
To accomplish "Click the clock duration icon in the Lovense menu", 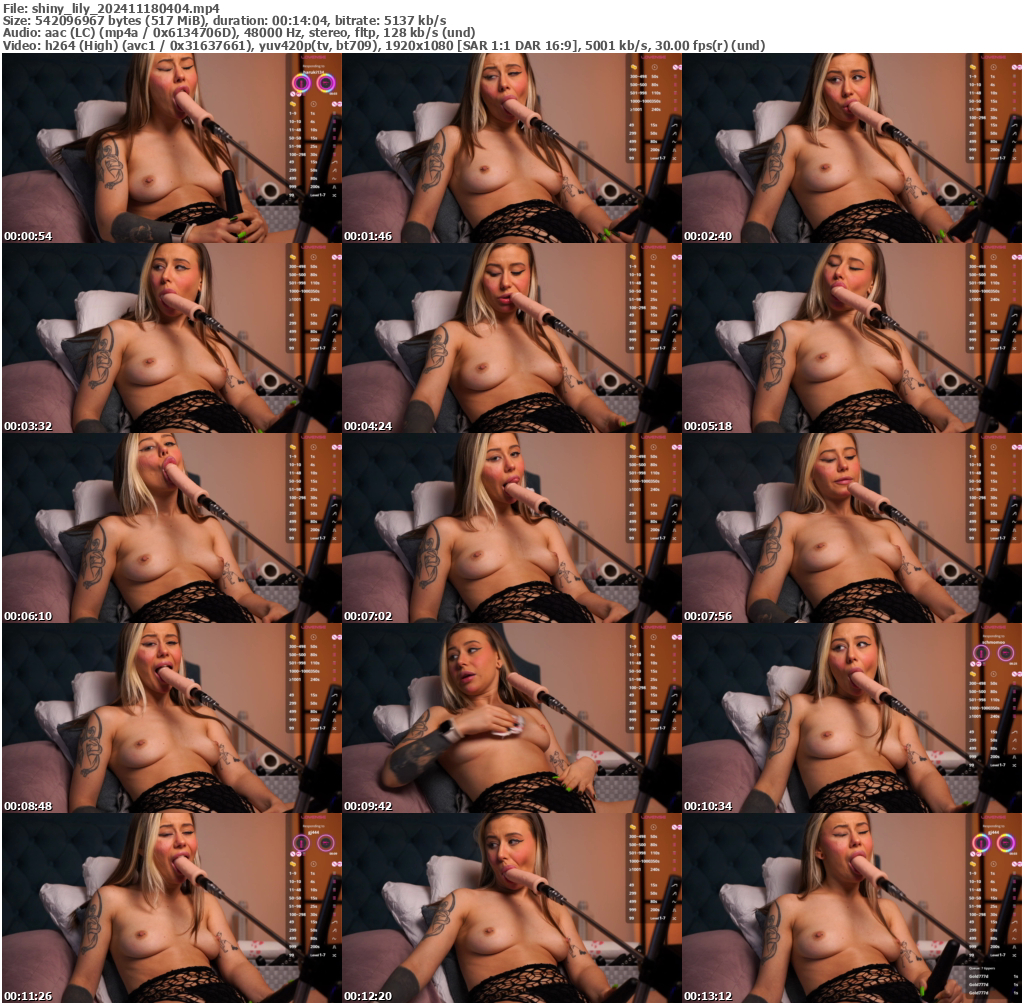I will [994, 864].
